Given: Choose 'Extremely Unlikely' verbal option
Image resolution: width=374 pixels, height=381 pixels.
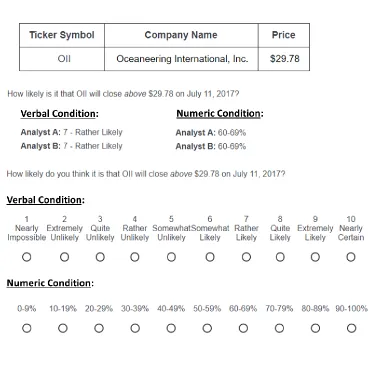Looking at the screenshot, I should tap(64, 257).
